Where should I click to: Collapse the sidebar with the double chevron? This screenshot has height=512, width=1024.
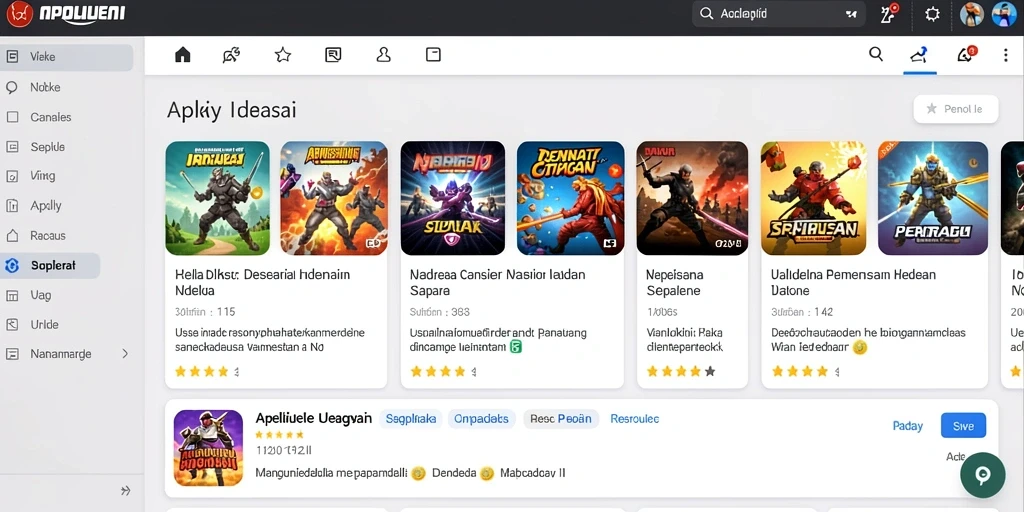coord(126,490)
